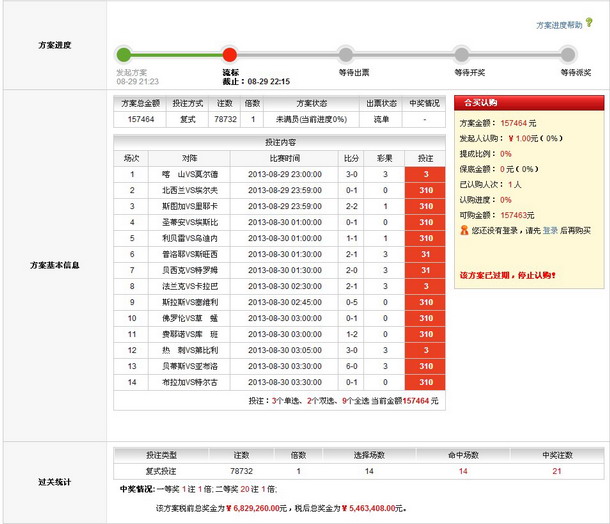Click the orange user icon beside login notice

[463, 230]
